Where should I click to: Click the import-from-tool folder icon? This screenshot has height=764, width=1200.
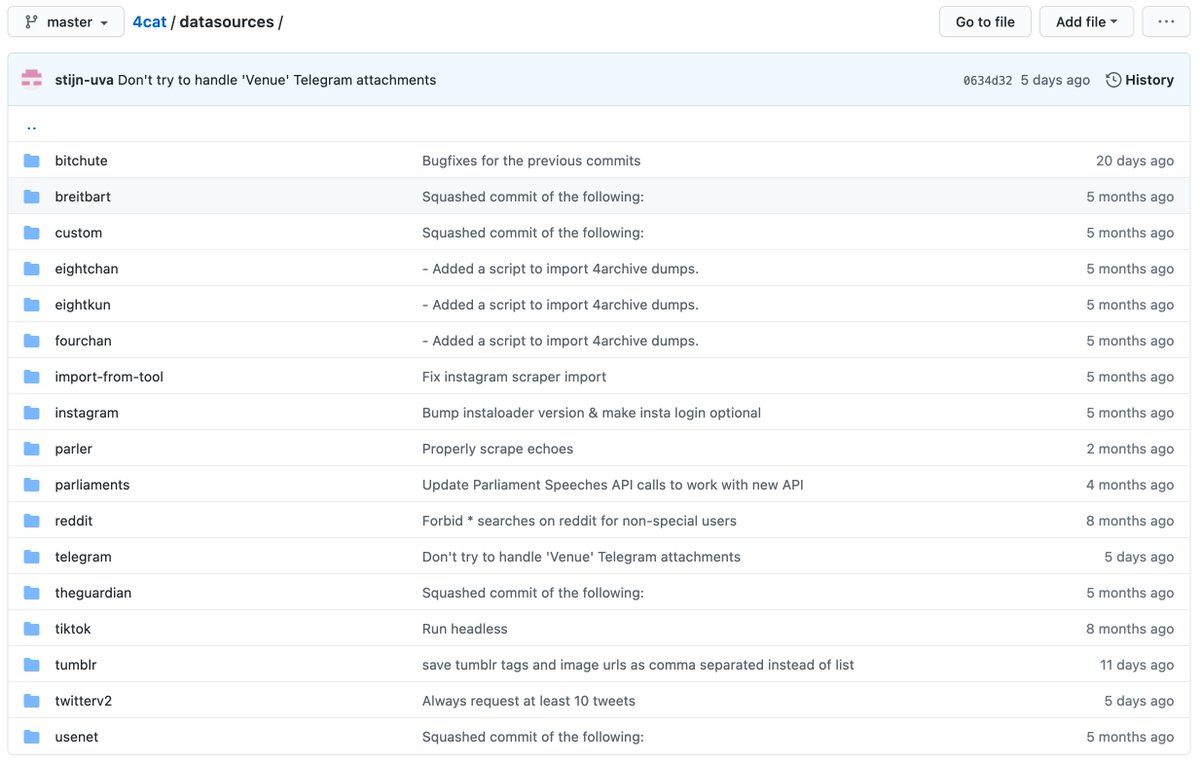[x=32, y=377]
